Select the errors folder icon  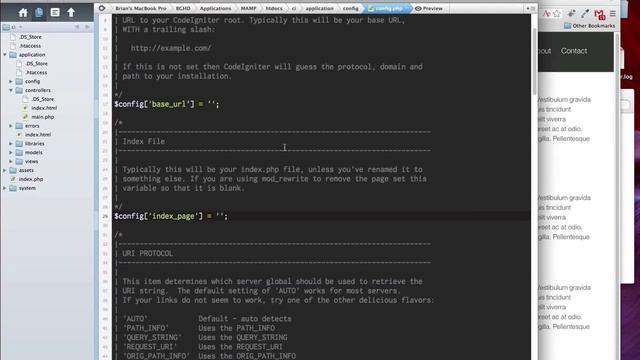pos(19,126)
